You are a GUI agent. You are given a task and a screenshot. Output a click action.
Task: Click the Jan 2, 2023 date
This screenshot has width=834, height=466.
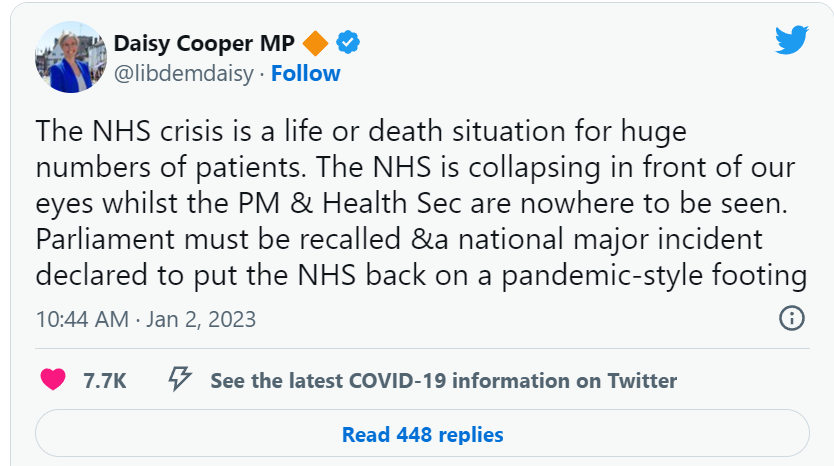coord(201,320)
